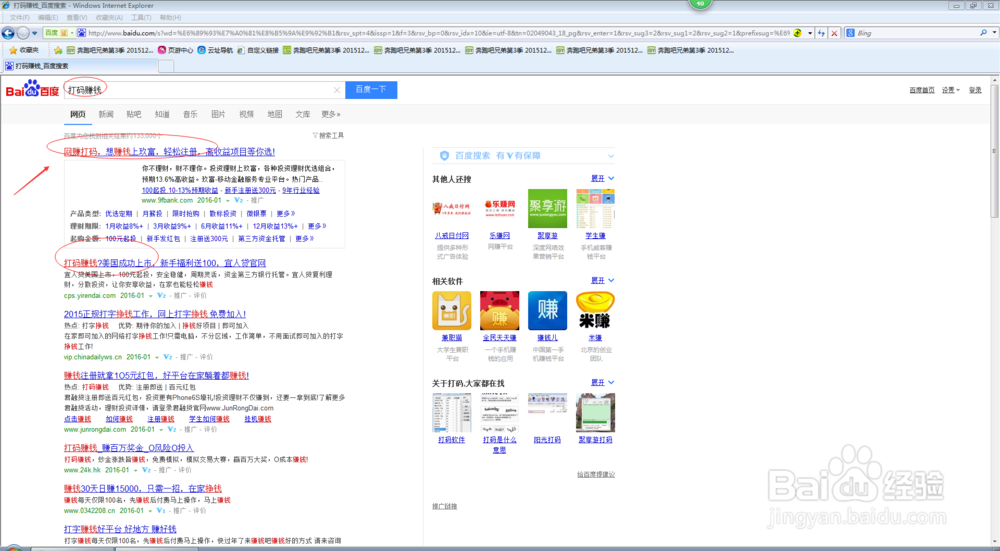Open the 打字赚钱好平台 result link
Image resolution: width=1000 pixels, height=551 pixels.
point(120,529)
